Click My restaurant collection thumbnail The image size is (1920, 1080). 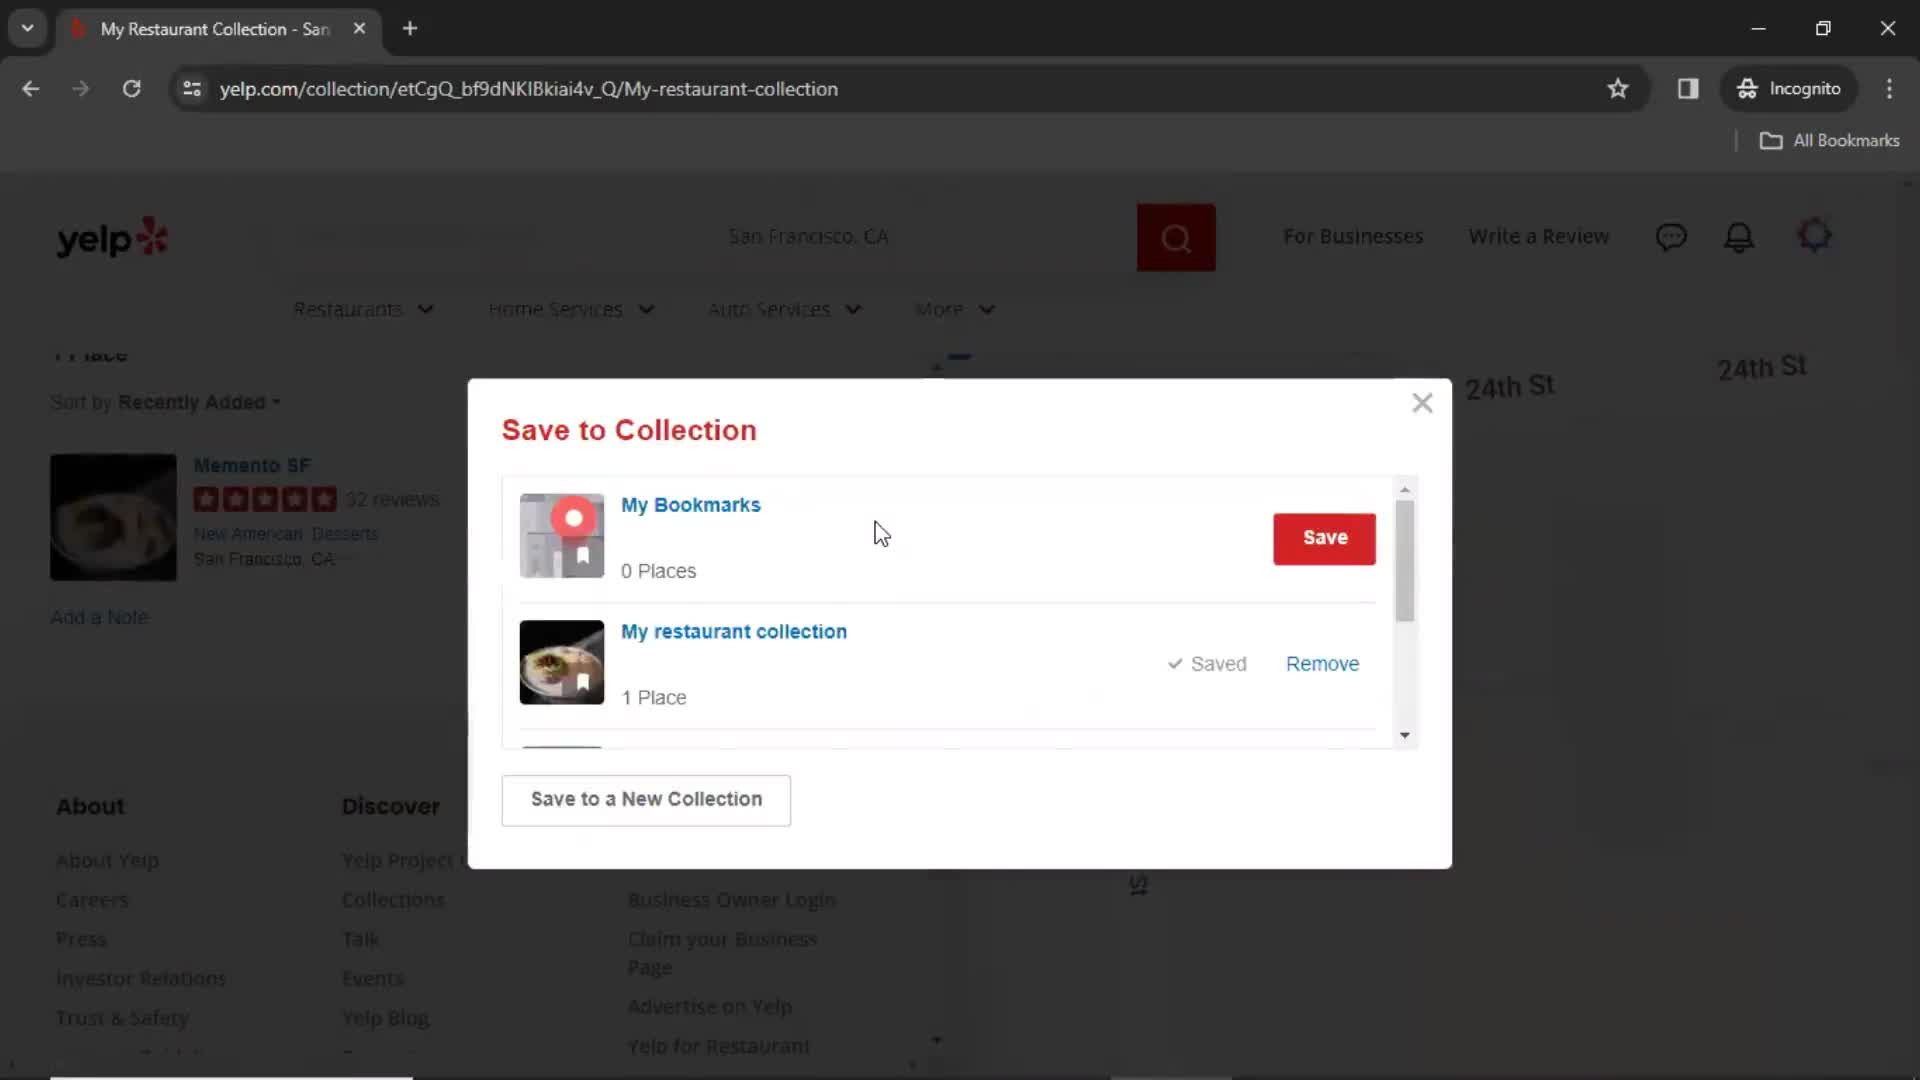[562, 662]
